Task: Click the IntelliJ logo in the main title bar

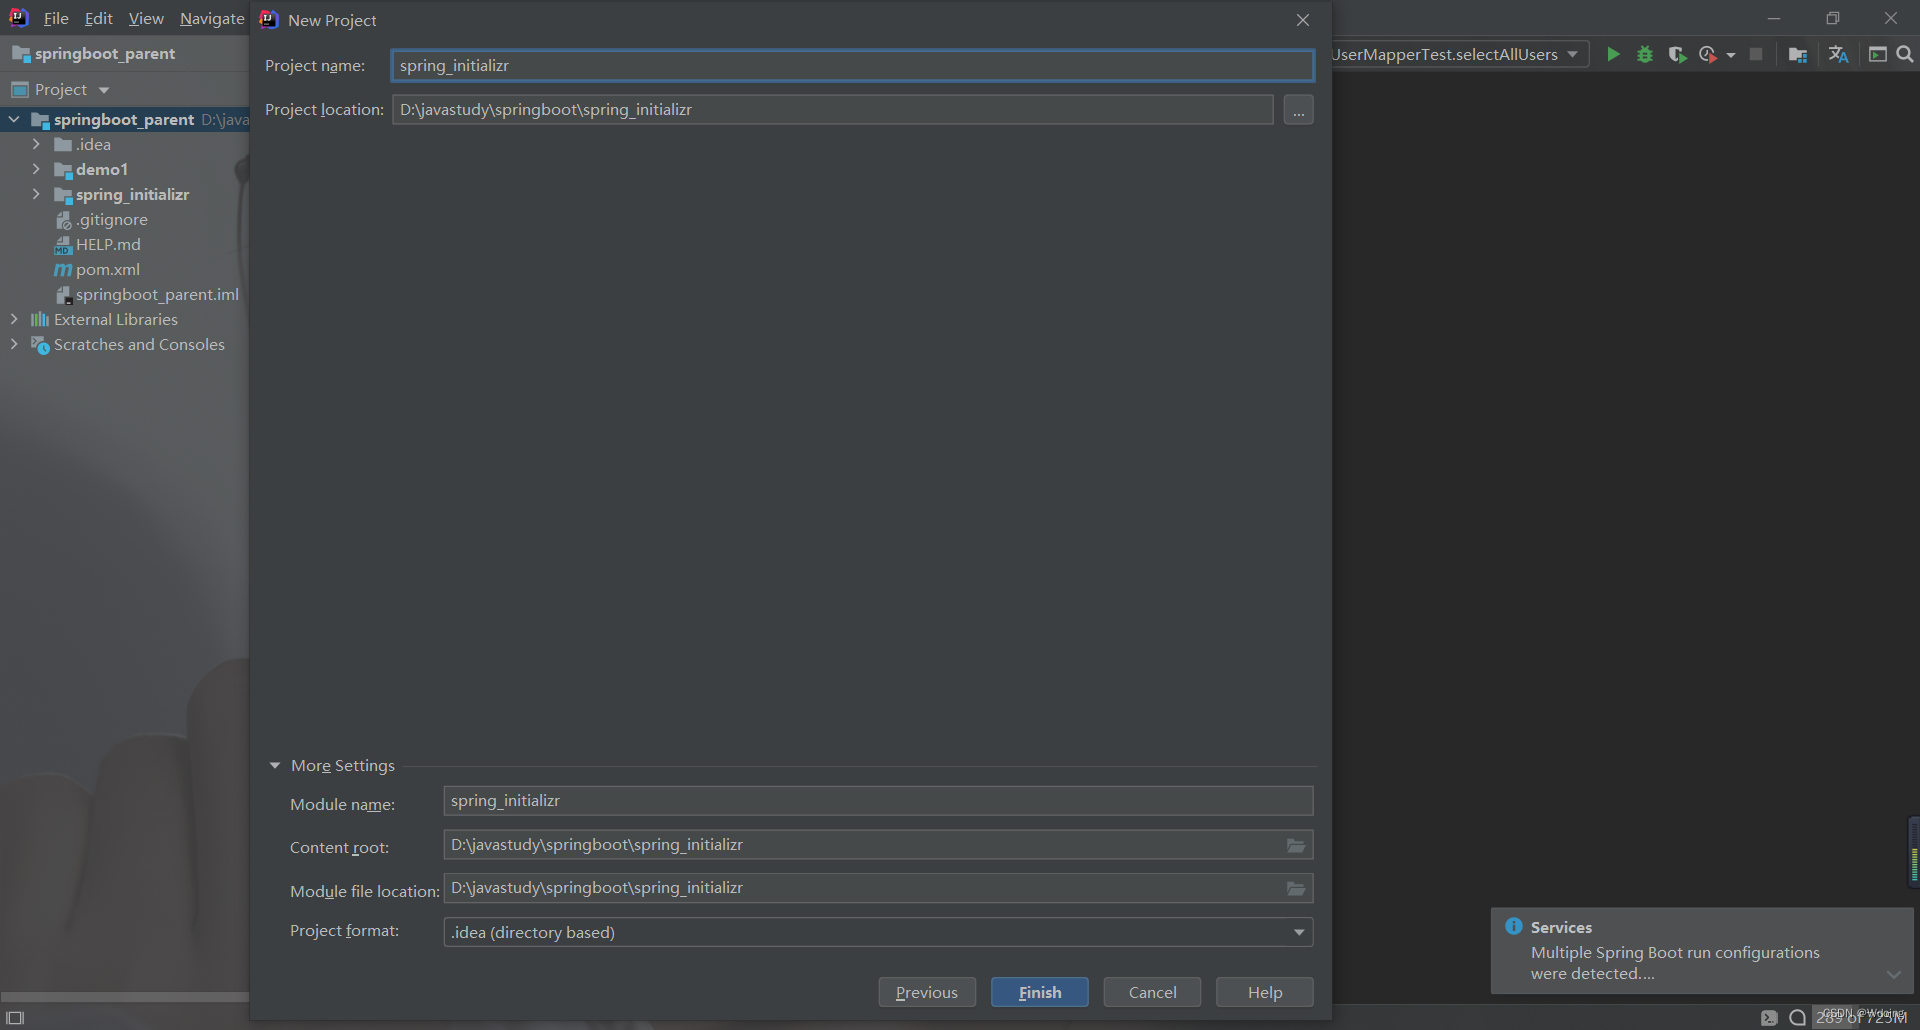Action: 18,18
